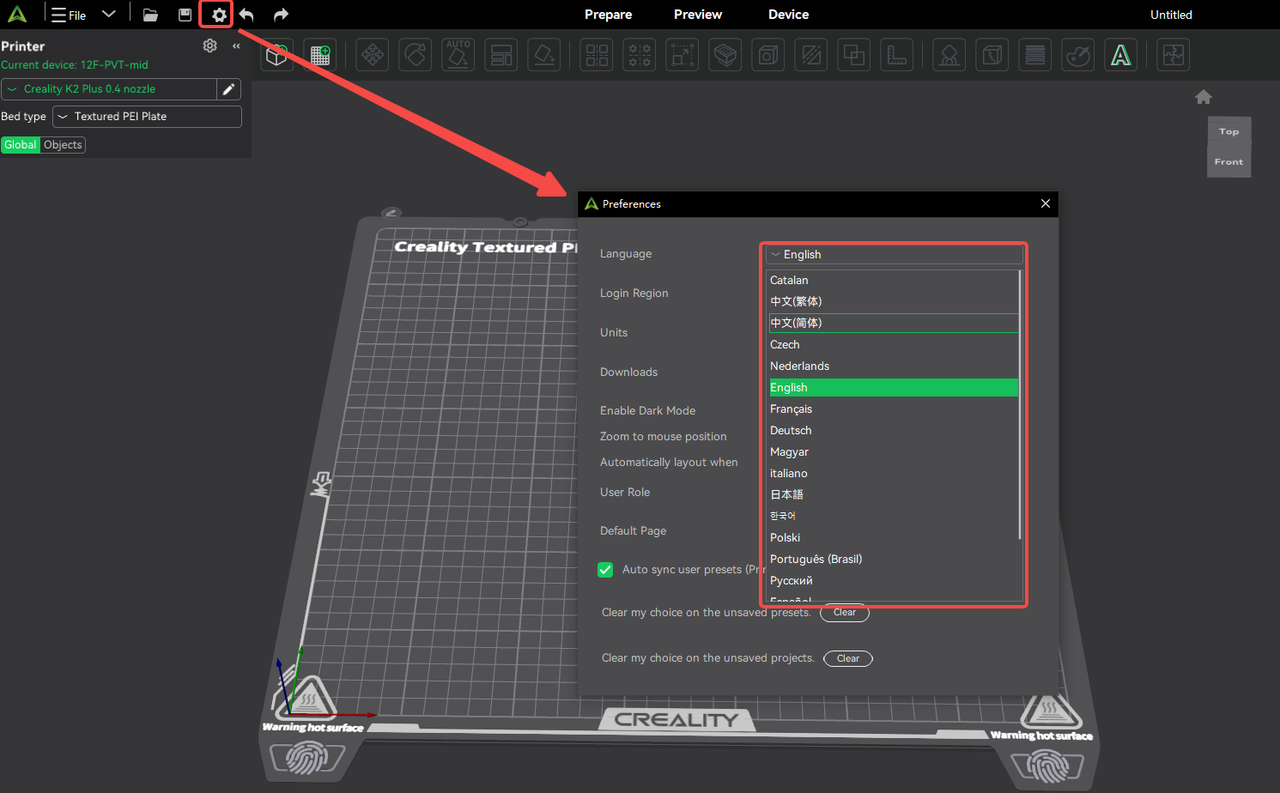The width and height of the screenshot is (1280, 793).
Task: Click the Top face of the view cube
Action: (x=1229, y=131)
